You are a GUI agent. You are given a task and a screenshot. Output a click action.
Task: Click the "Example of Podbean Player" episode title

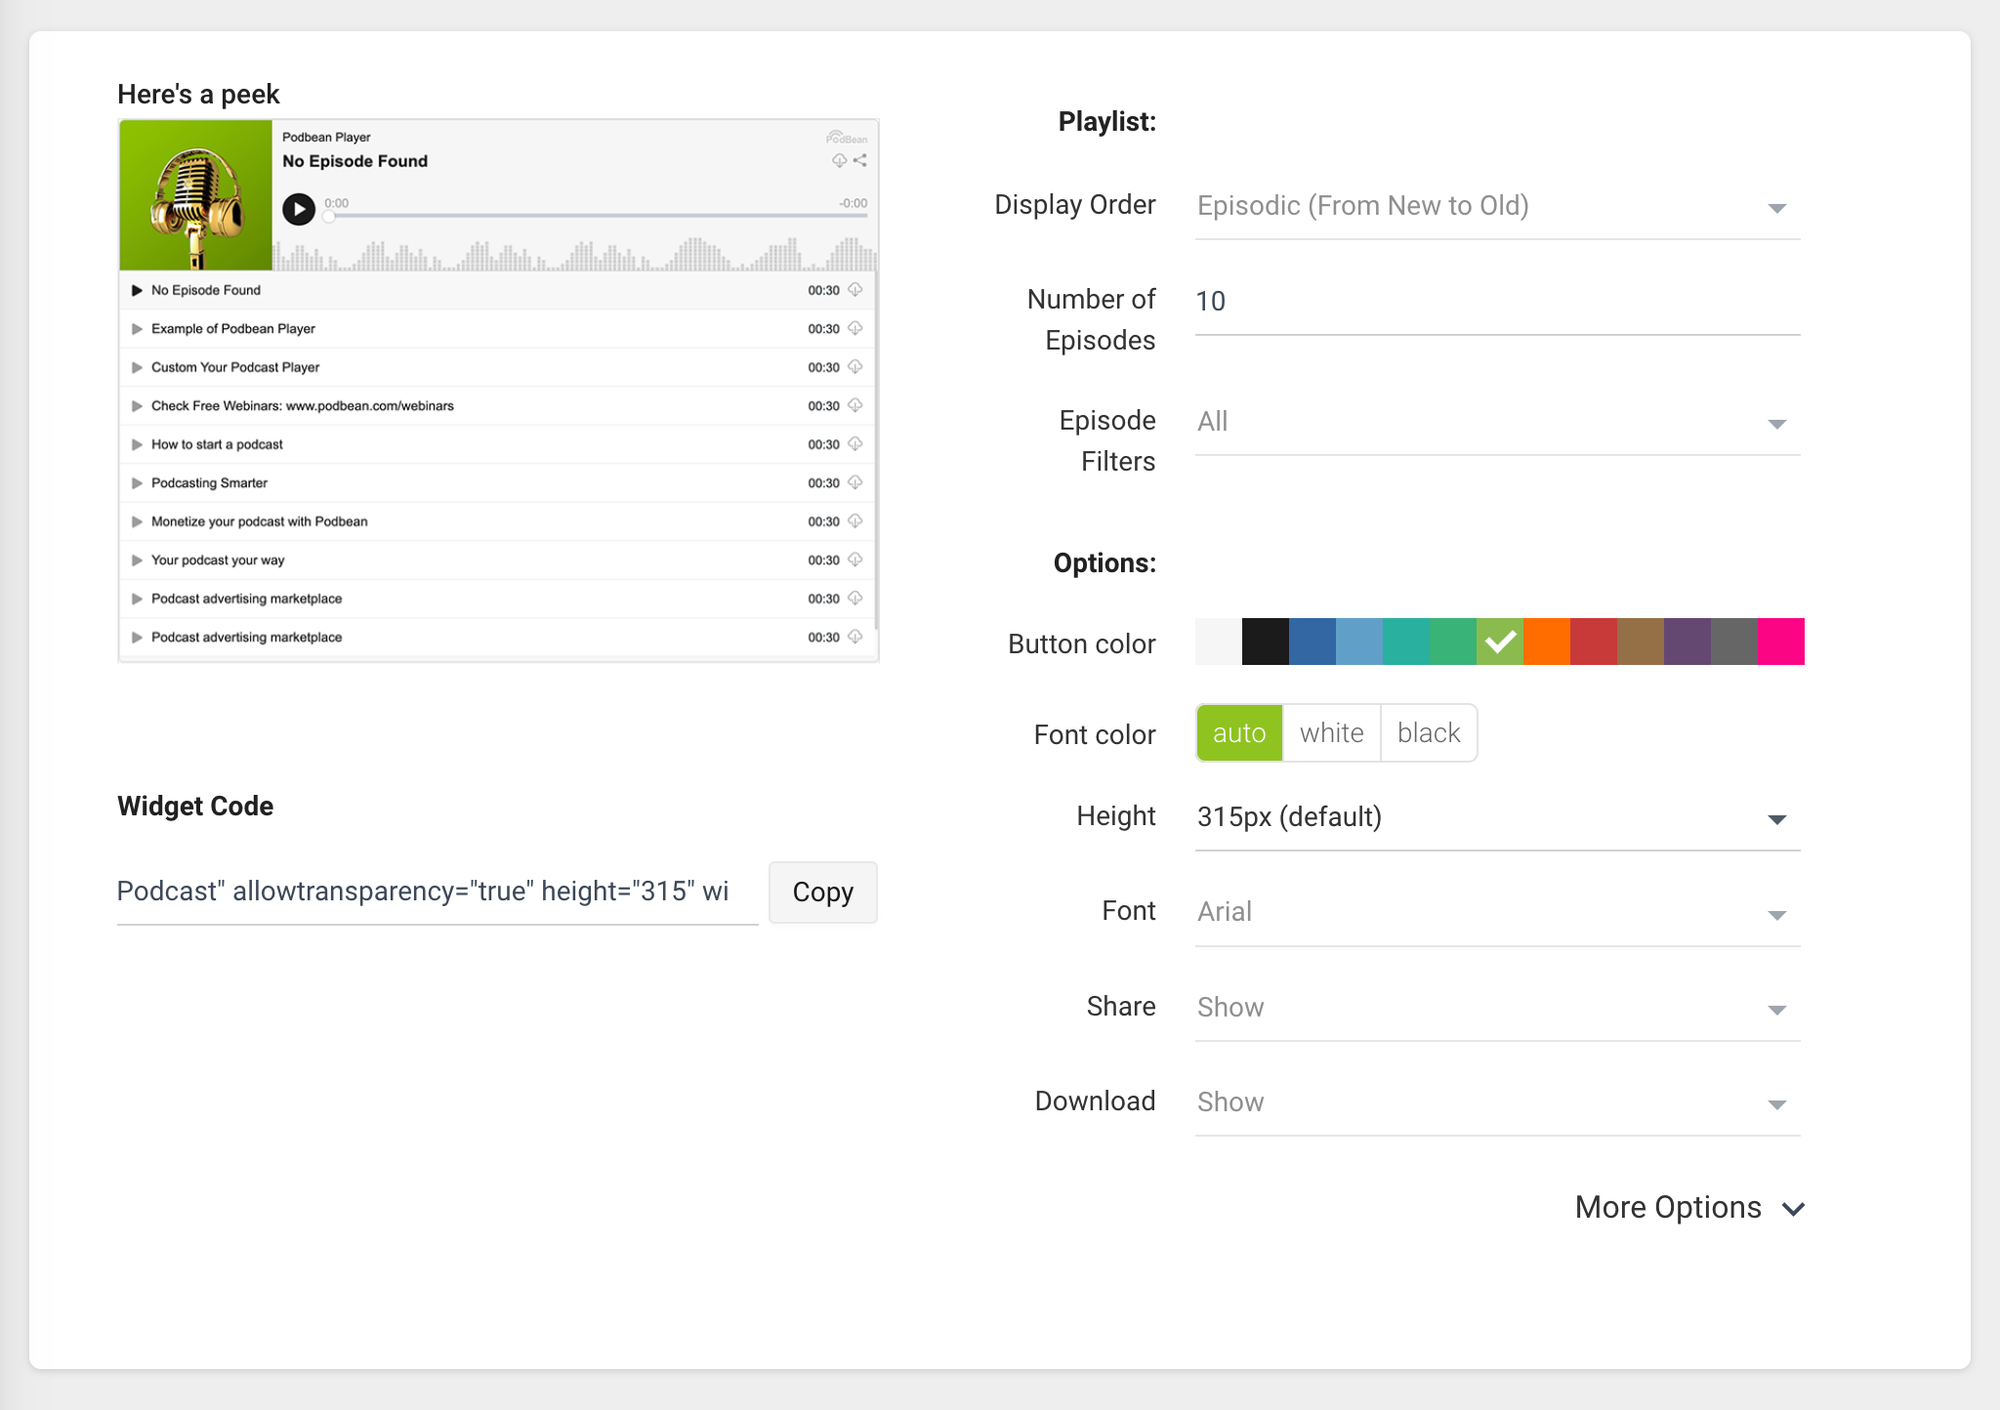pyautogui.click(x=232, y=328)
